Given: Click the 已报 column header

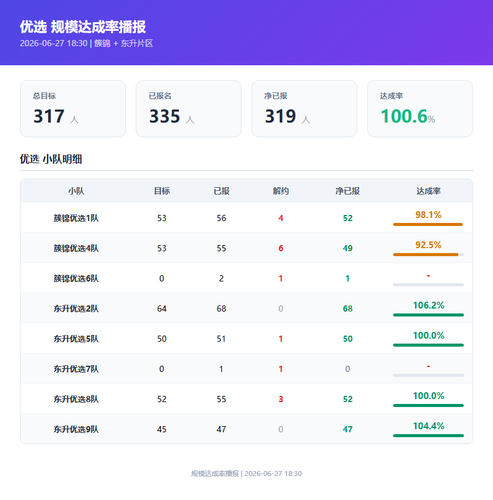Looking at the screenshot, I should 221,191.
